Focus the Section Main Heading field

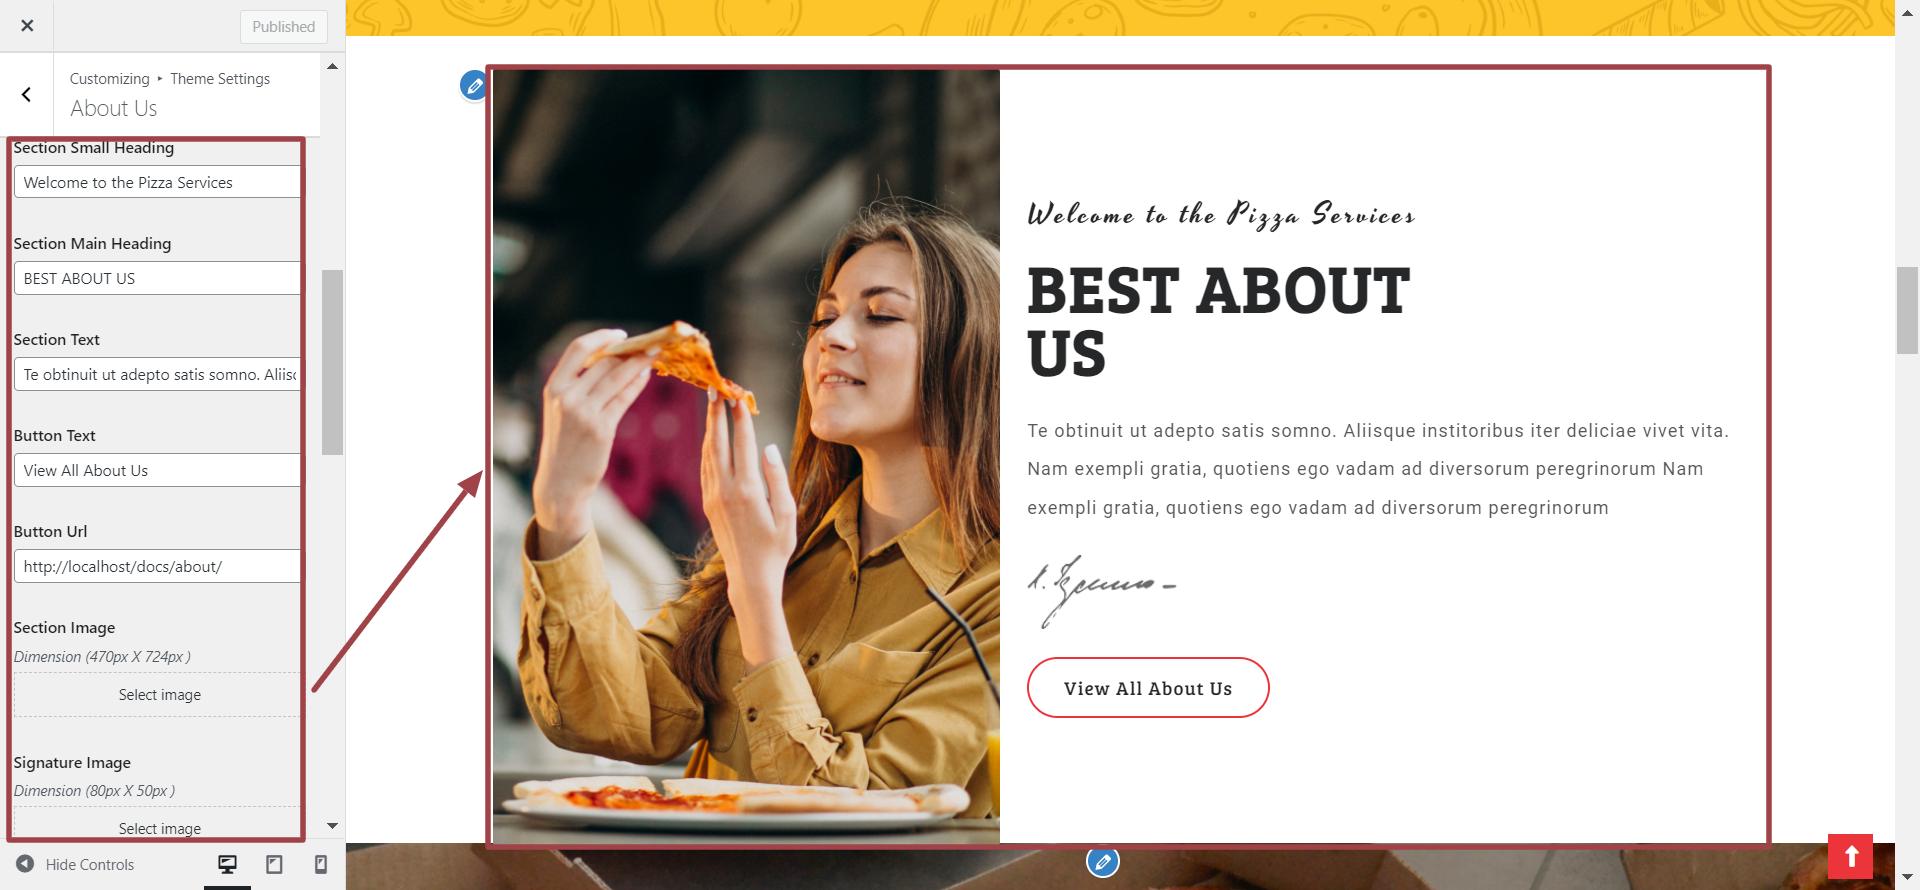(158, 278)
